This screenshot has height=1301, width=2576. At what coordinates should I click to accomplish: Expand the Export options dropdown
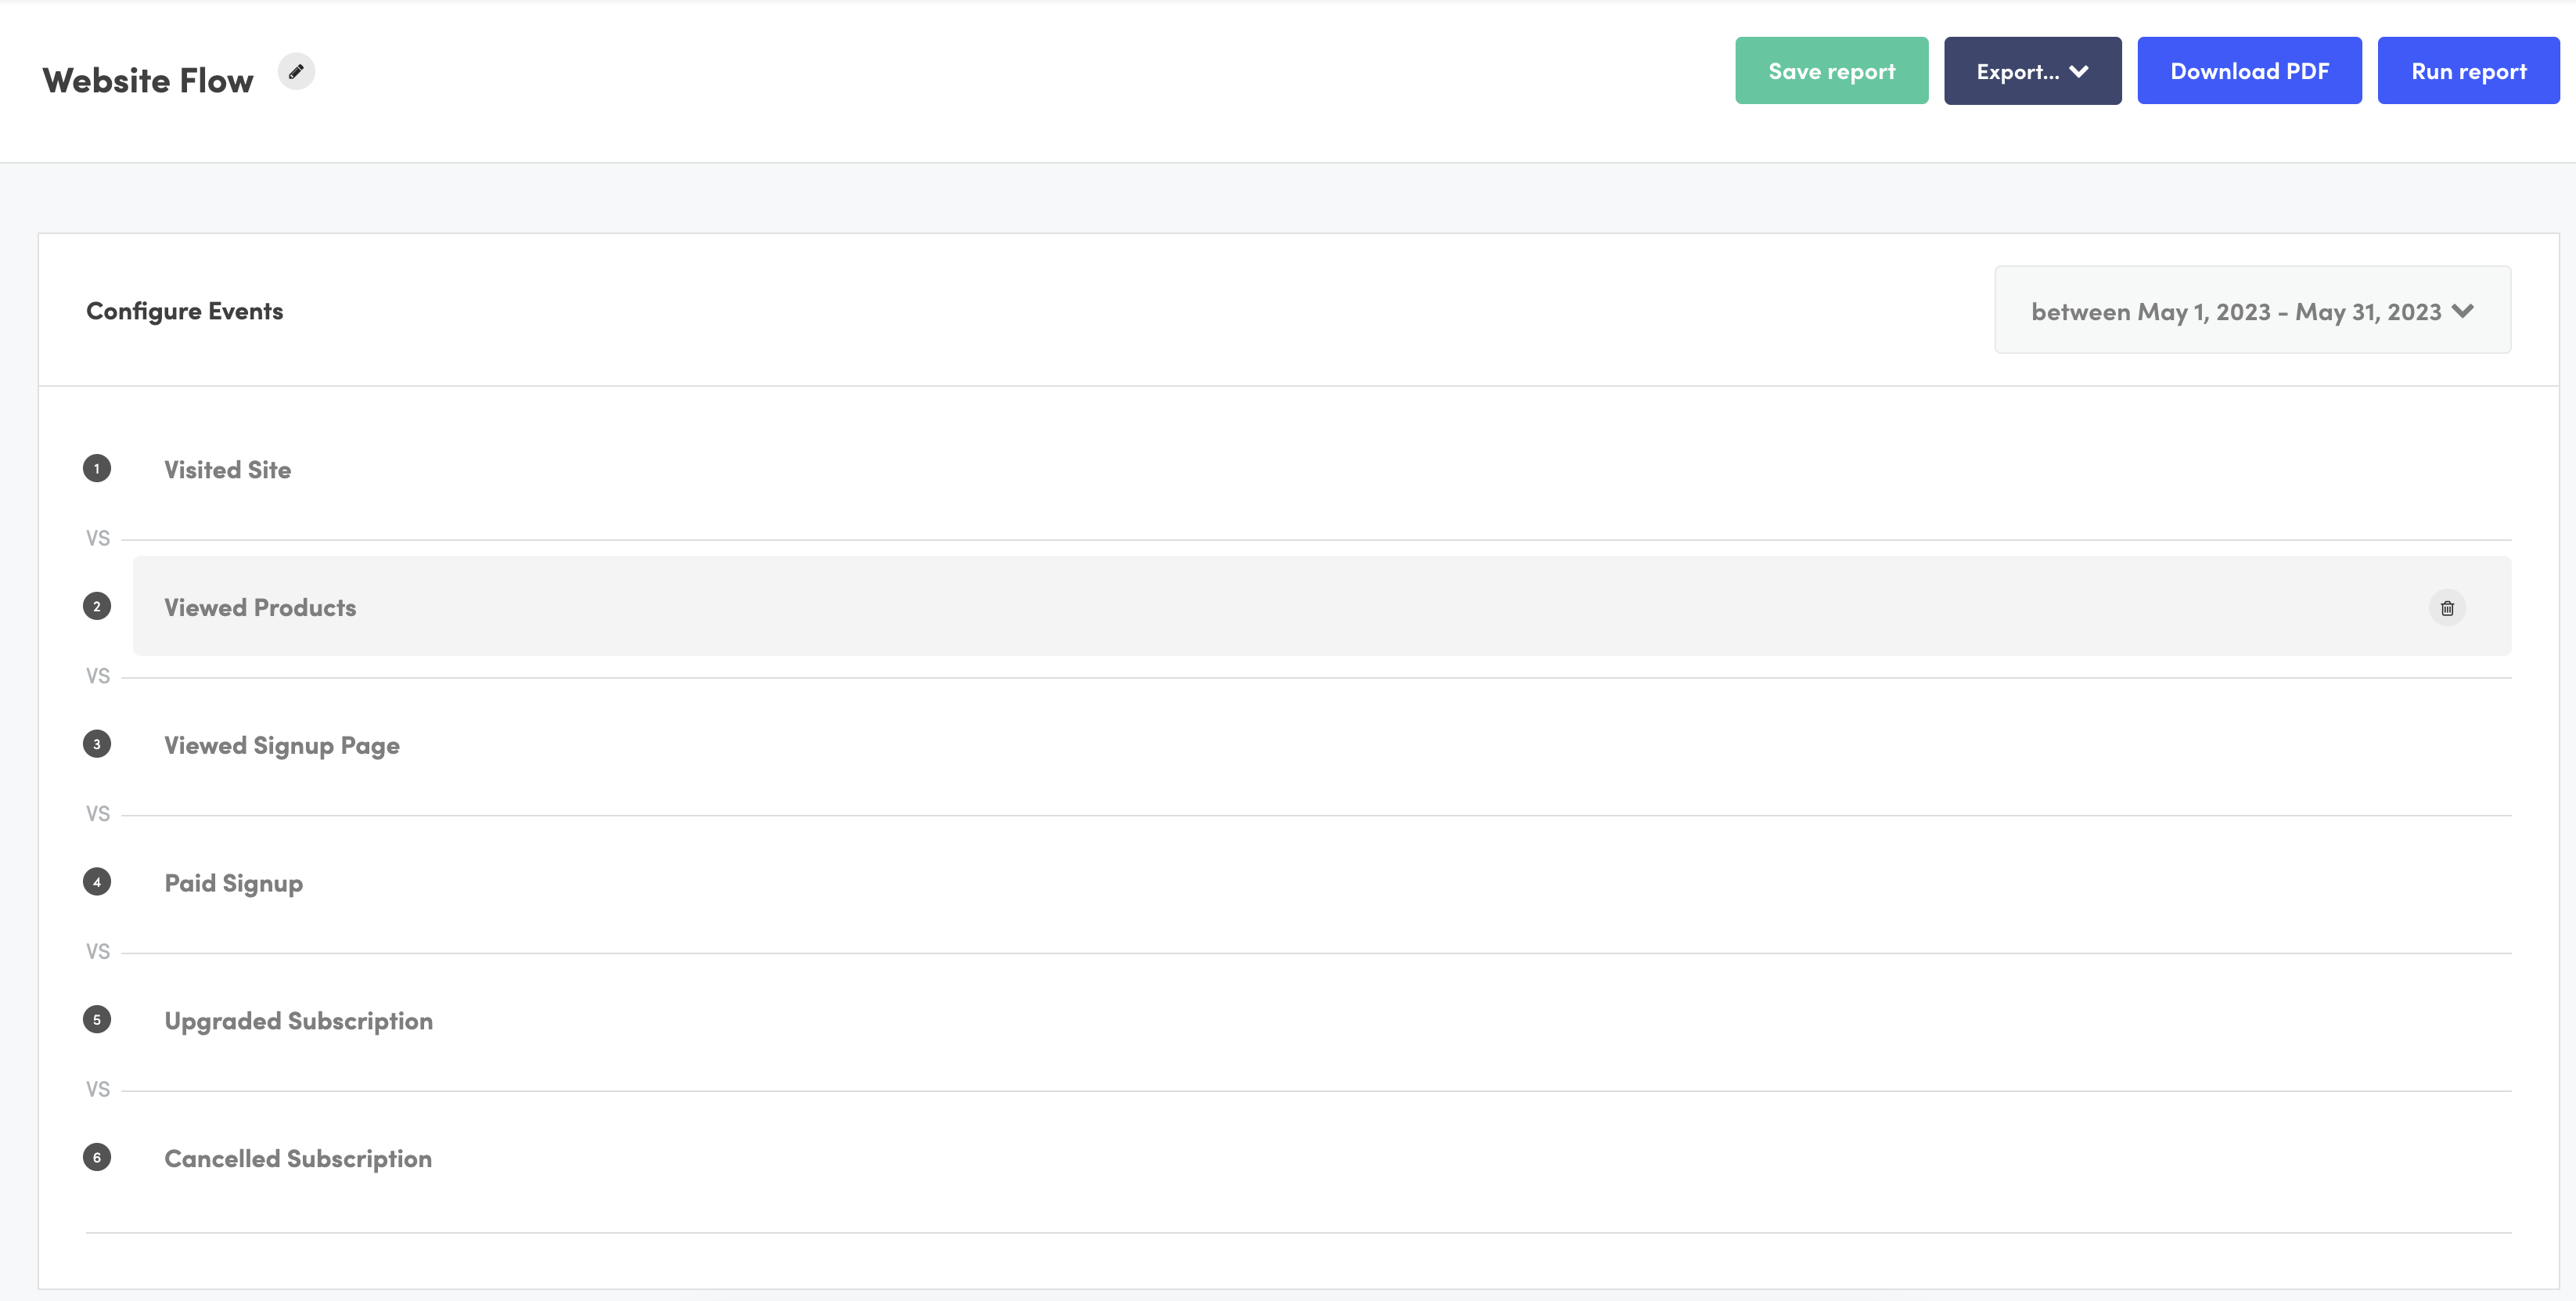click(x=2032, y=70)
